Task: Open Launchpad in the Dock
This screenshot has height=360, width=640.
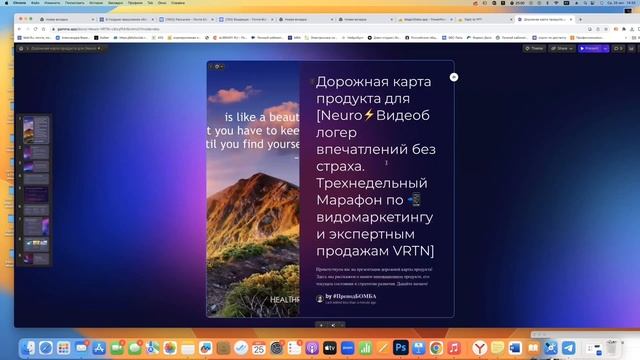Action: pos(63,348)
